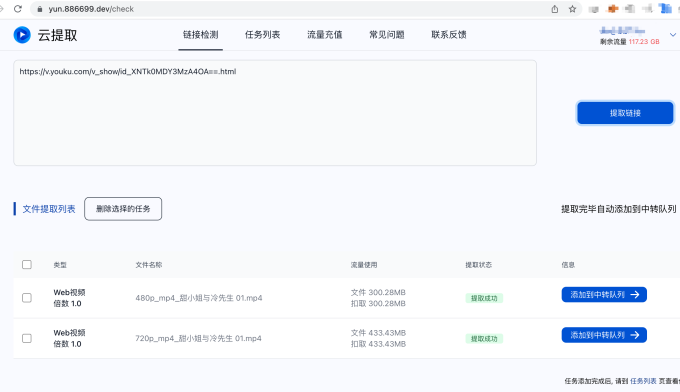Click the 云提取 site title text
Viewport: 680px width, 392px height.
tap(57, 35)
